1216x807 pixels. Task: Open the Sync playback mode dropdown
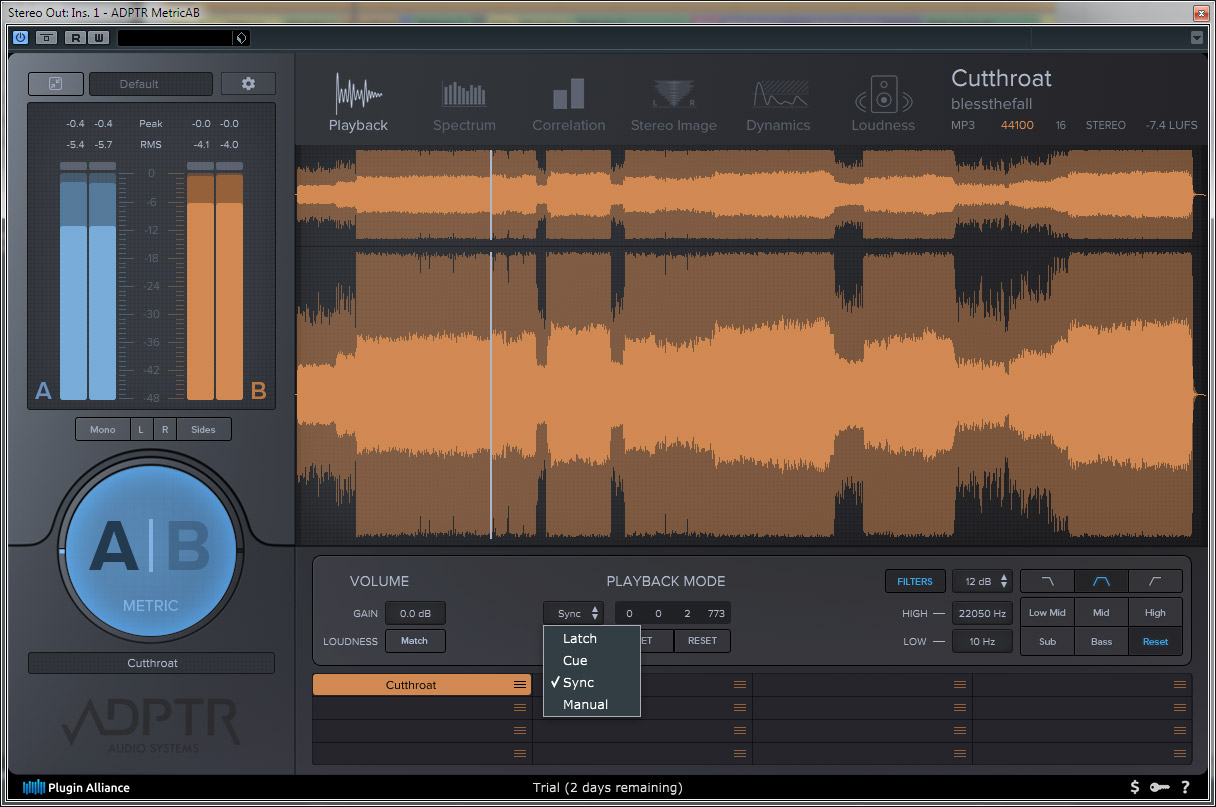(574, 613)
